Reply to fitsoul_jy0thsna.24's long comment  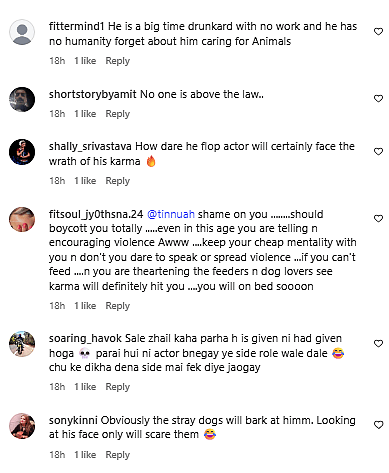[117, 306]
